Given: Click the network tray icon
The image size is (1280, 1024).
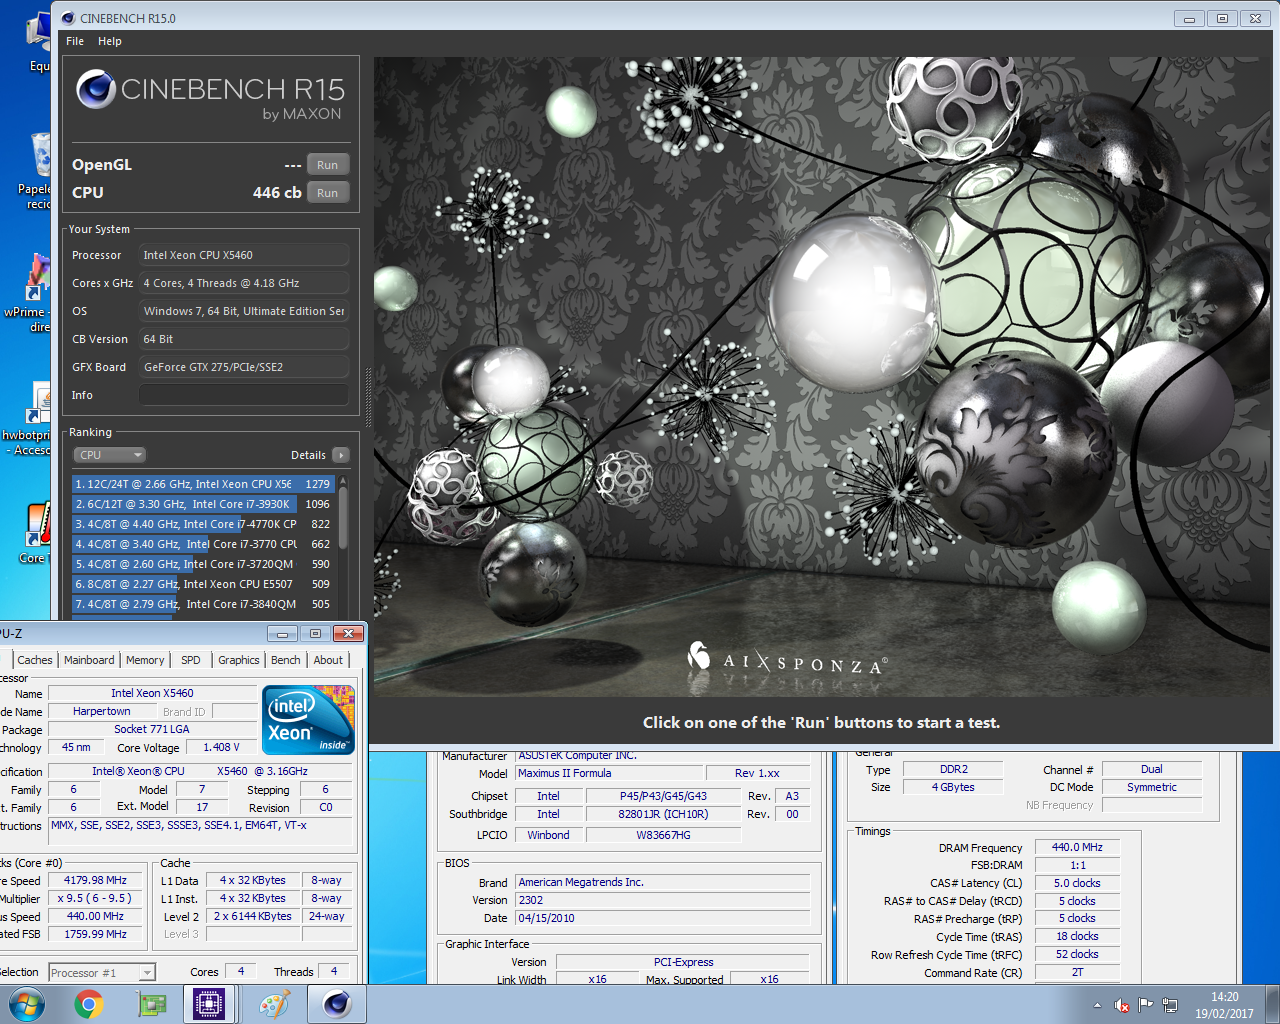Looking at the screenshot, I should click(1170, 1005).
